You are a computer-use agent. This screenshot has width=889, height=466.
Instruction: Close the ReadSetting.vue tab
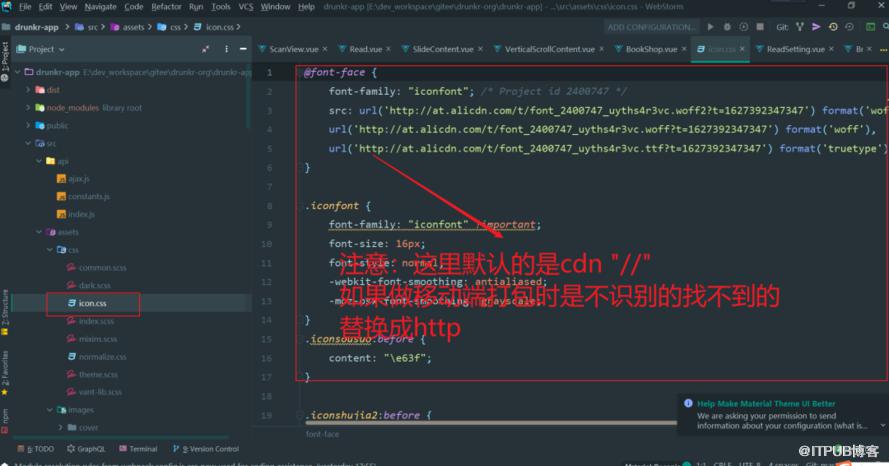(831, 49)
